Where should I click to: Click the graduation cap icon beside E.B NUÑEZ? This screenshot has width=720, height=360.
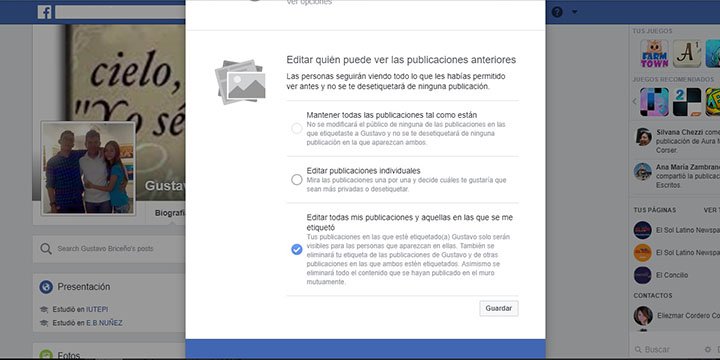click(x=44, y=323)
